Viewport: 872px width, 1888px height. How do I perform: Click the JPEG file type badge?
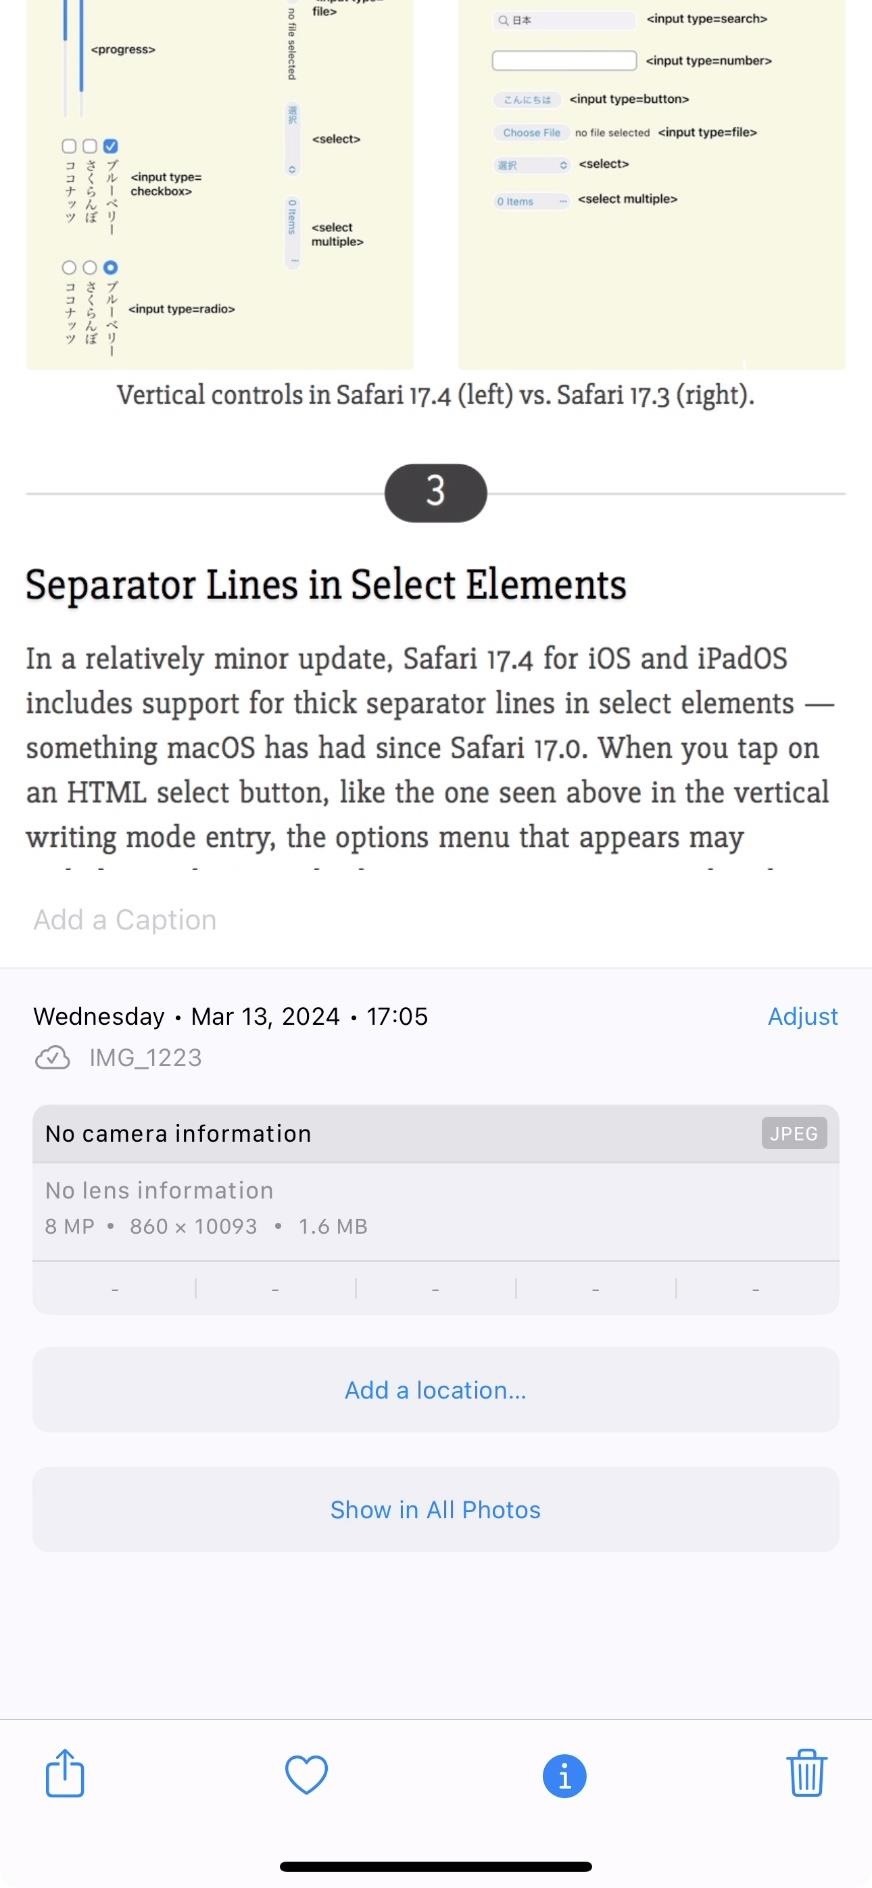[x=793, y=1133]
